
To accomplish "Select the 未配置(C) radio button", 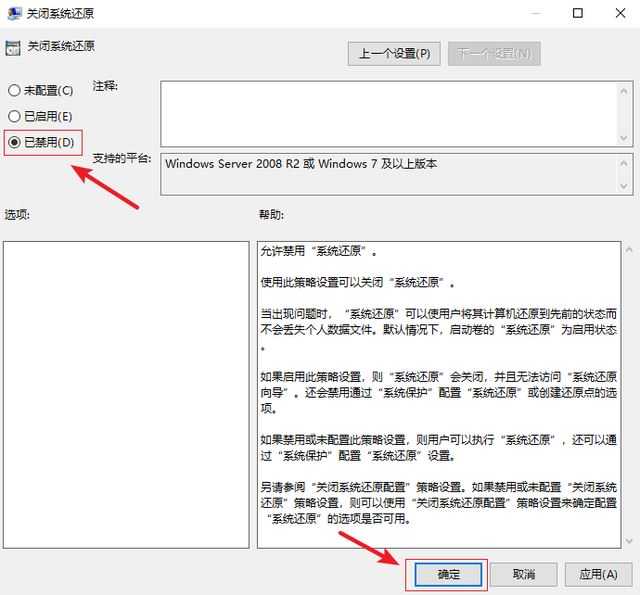I will pyautogui.click(x=41, y=90).
